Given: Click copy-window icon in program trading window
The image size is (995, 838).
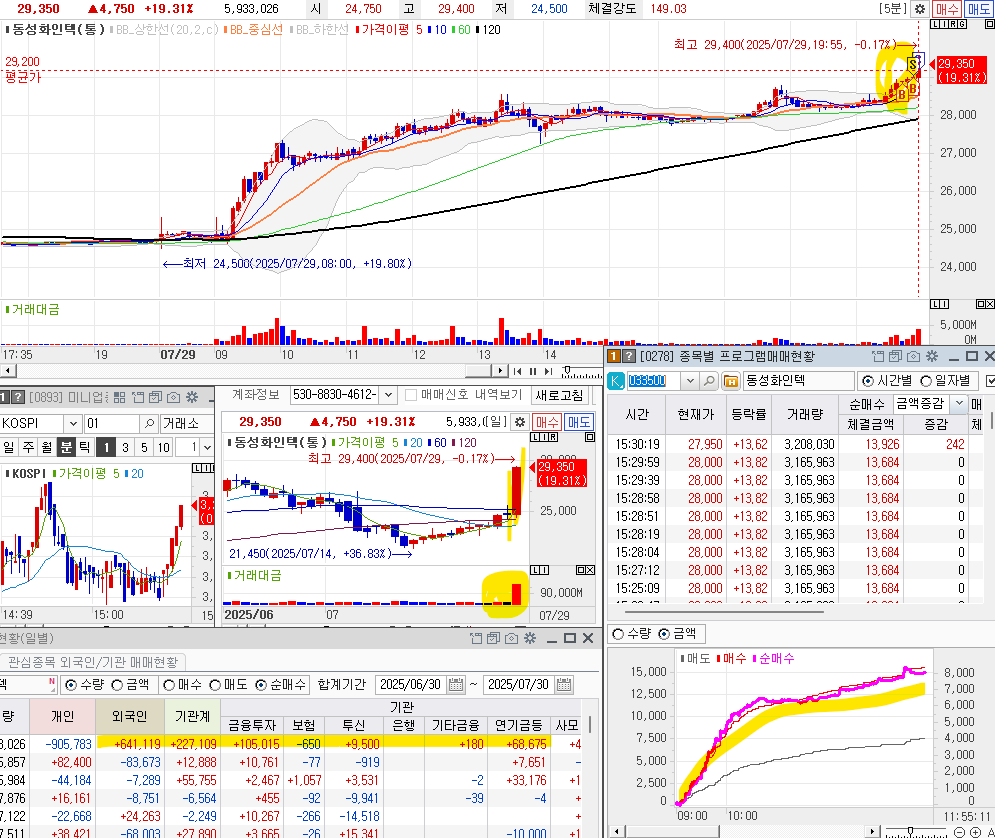Looking at the screenshot, I should coord(878,357).
